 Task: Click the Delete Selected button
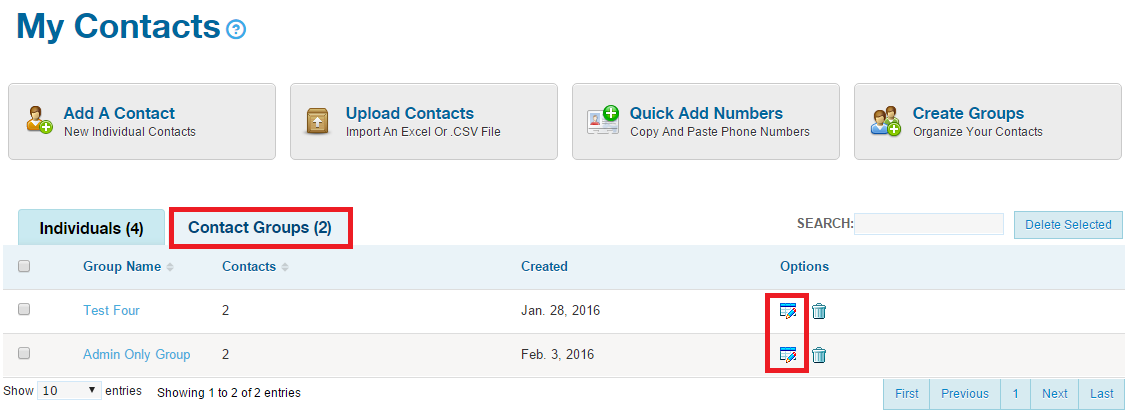[x=1068, y=224]
